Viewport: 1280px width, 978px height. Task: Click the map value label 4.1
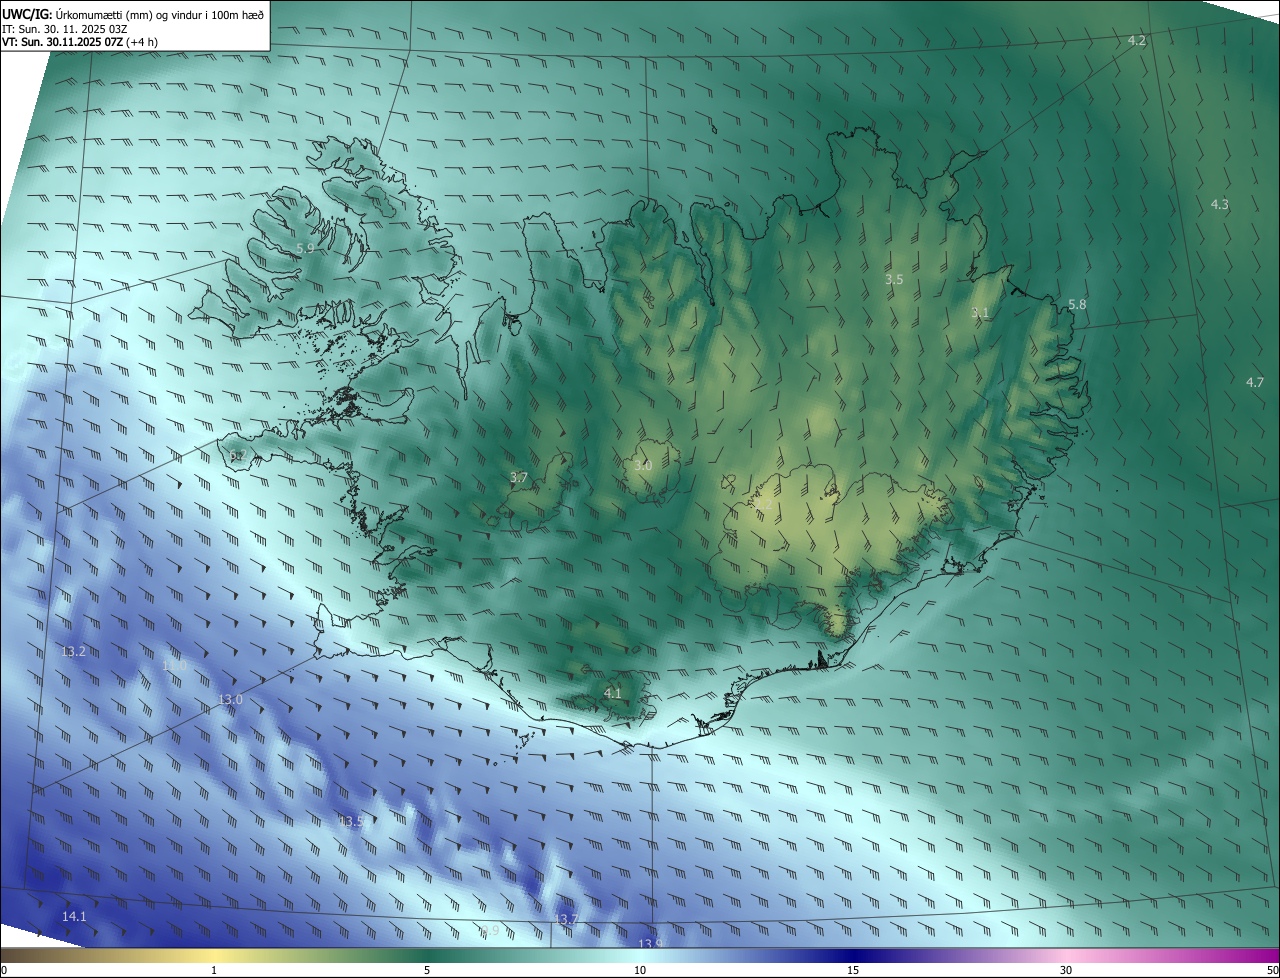(x=613, y=693)
